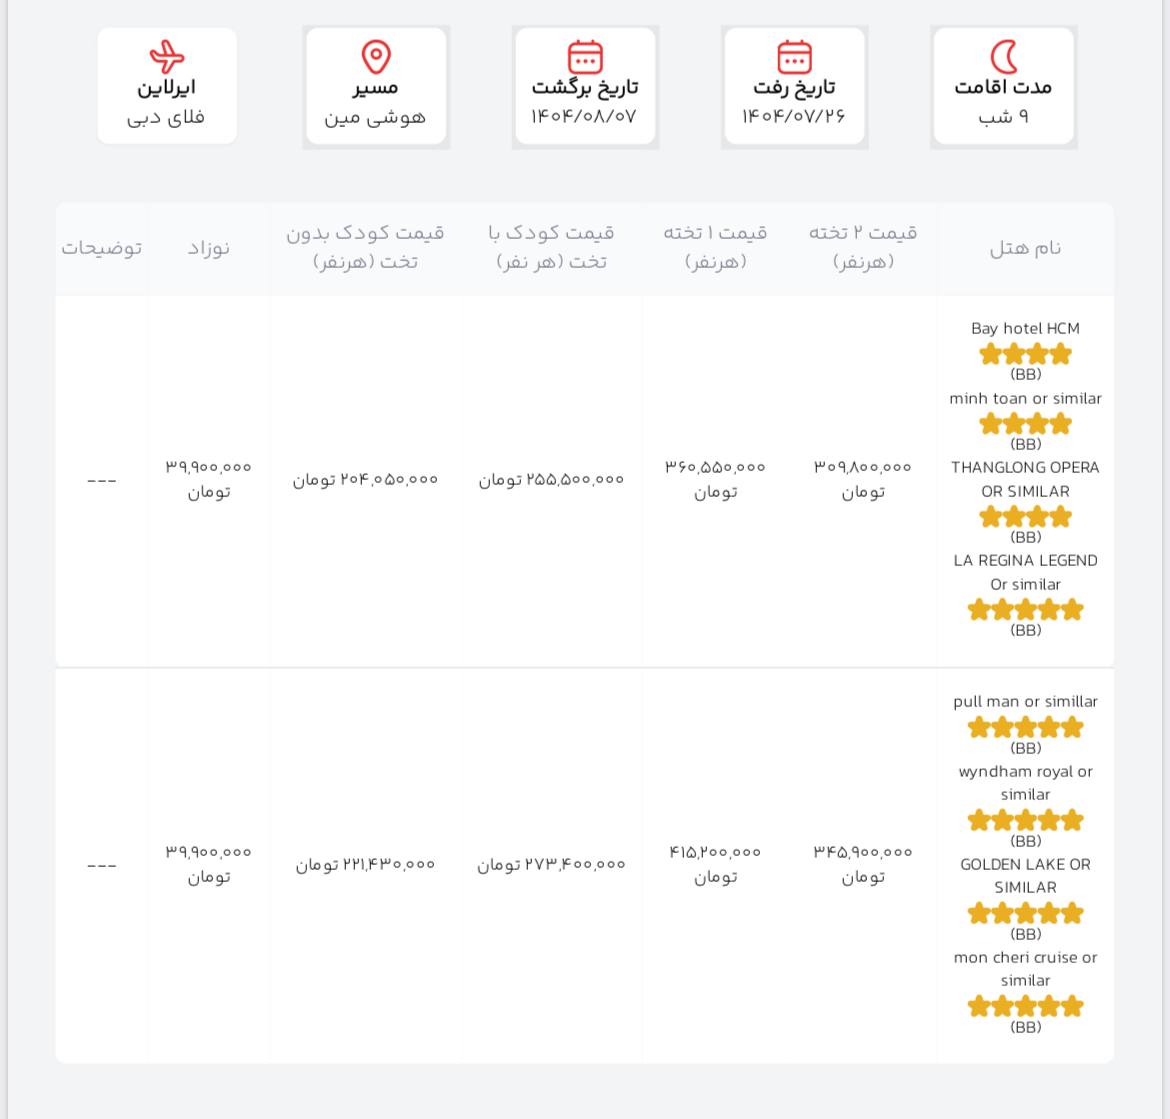Viewport: 1170px width, 1119px height.
Task: Click the infant price in the Bay hotel row
Action: point(208,479)
